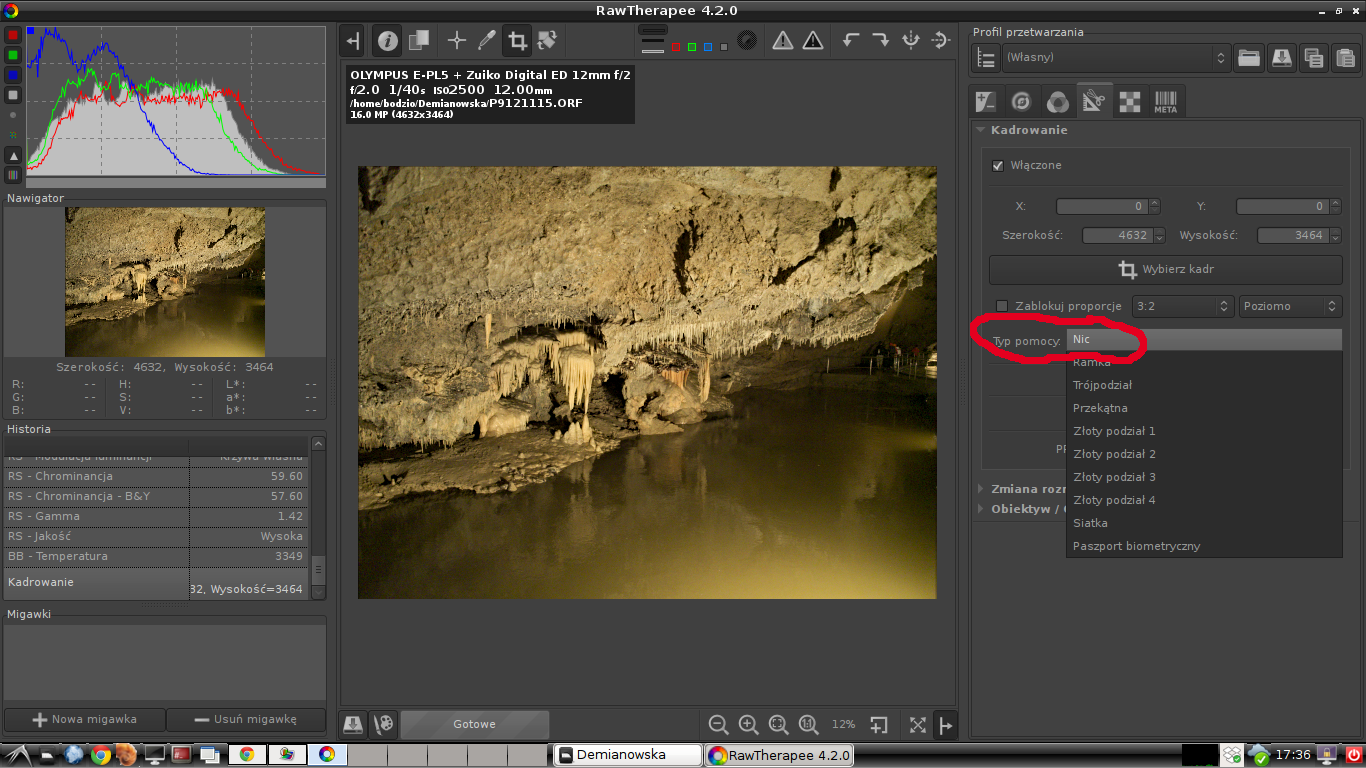Click the Nowa migawka button
The image size is (1366, 768).
[x=84, y=719]
